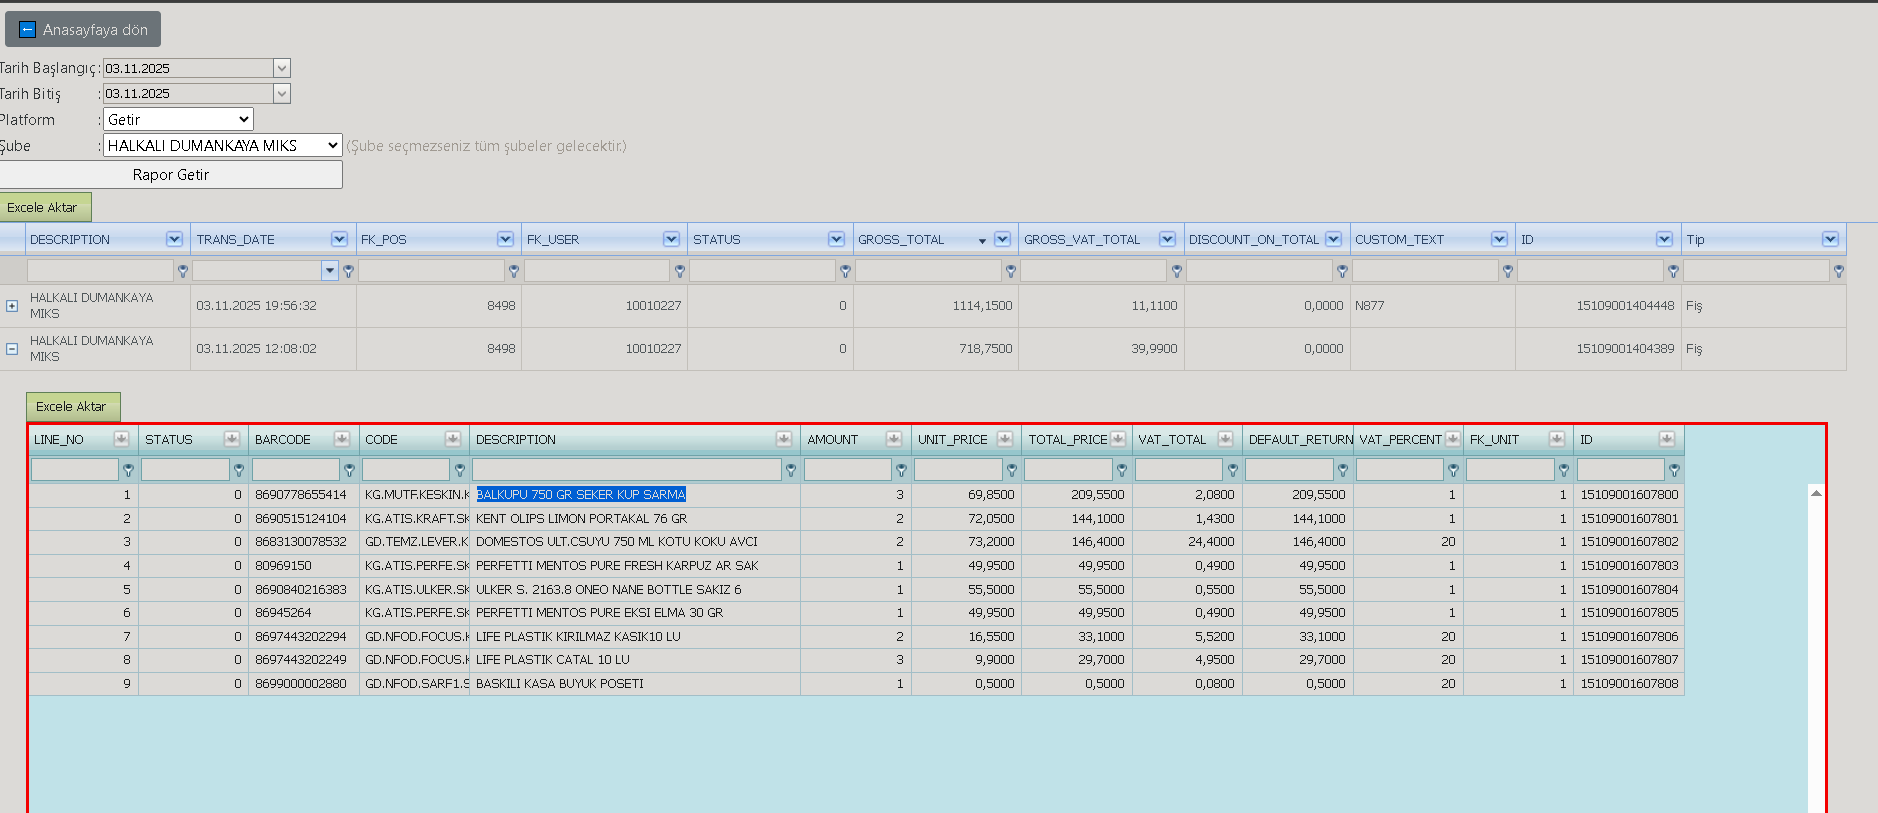The height and width of the screenshot is (813, 1878).
Task: Open TOTAL_PRICE column header menu icon
Action: pyautogui.click(x=1117, y=439)
